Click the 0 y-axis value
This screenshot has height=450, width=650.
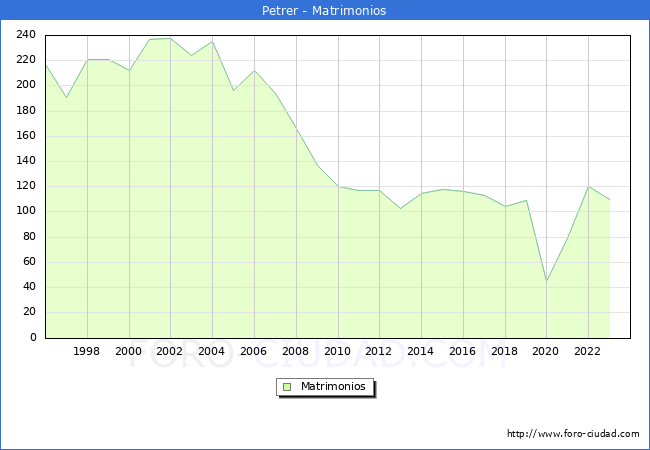[x=33, y=337]
